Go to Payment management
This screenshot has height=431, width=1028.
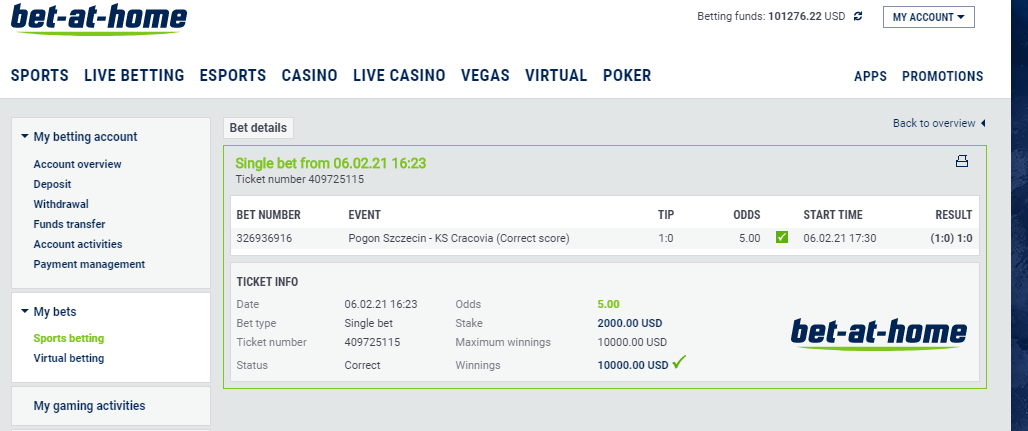coord(89,264)
